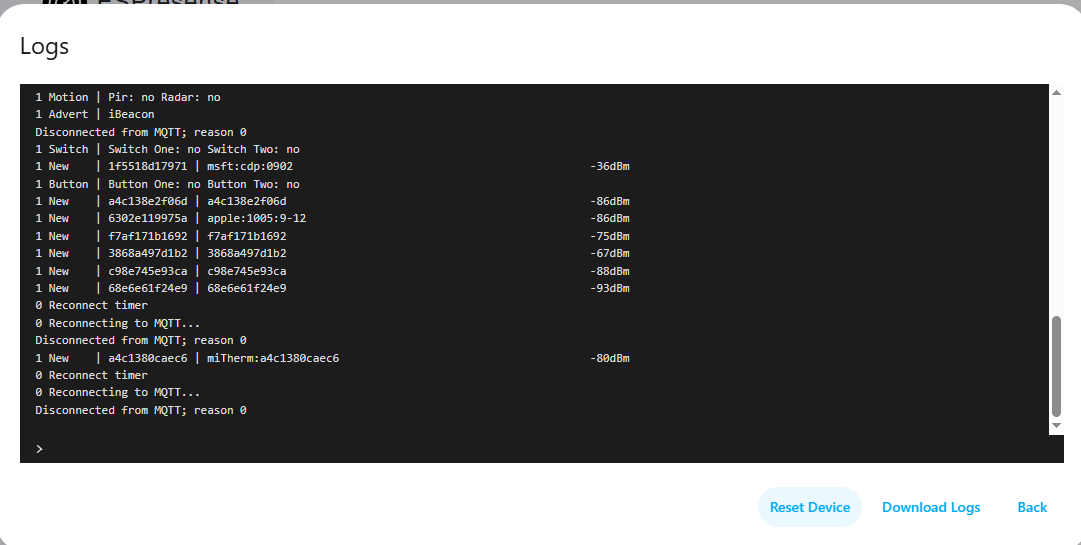Click the -93dBm signal value
This screenshot has width=1081, height=545.
coord(609,288)
